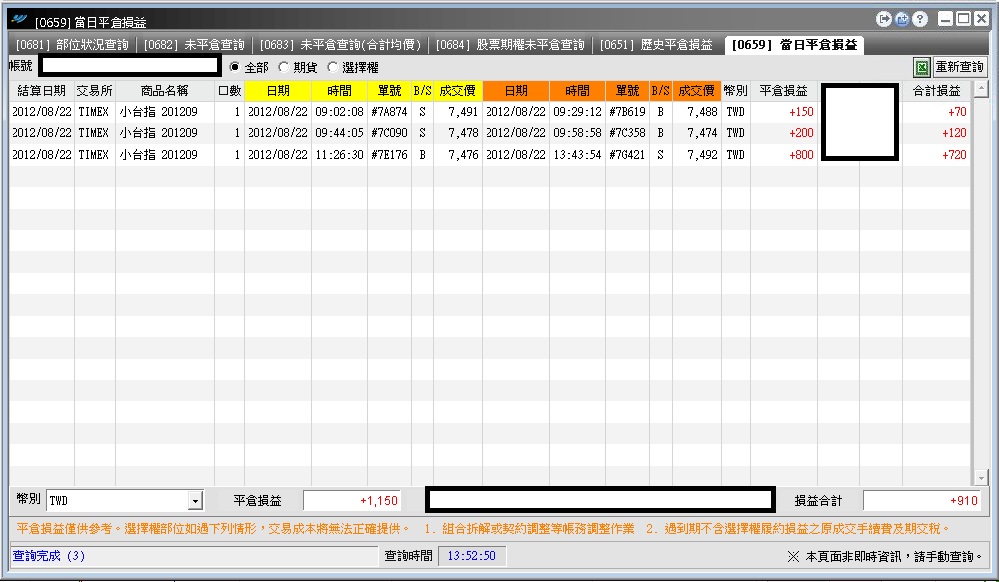Open help via question mark icon

tap(919, 19)
